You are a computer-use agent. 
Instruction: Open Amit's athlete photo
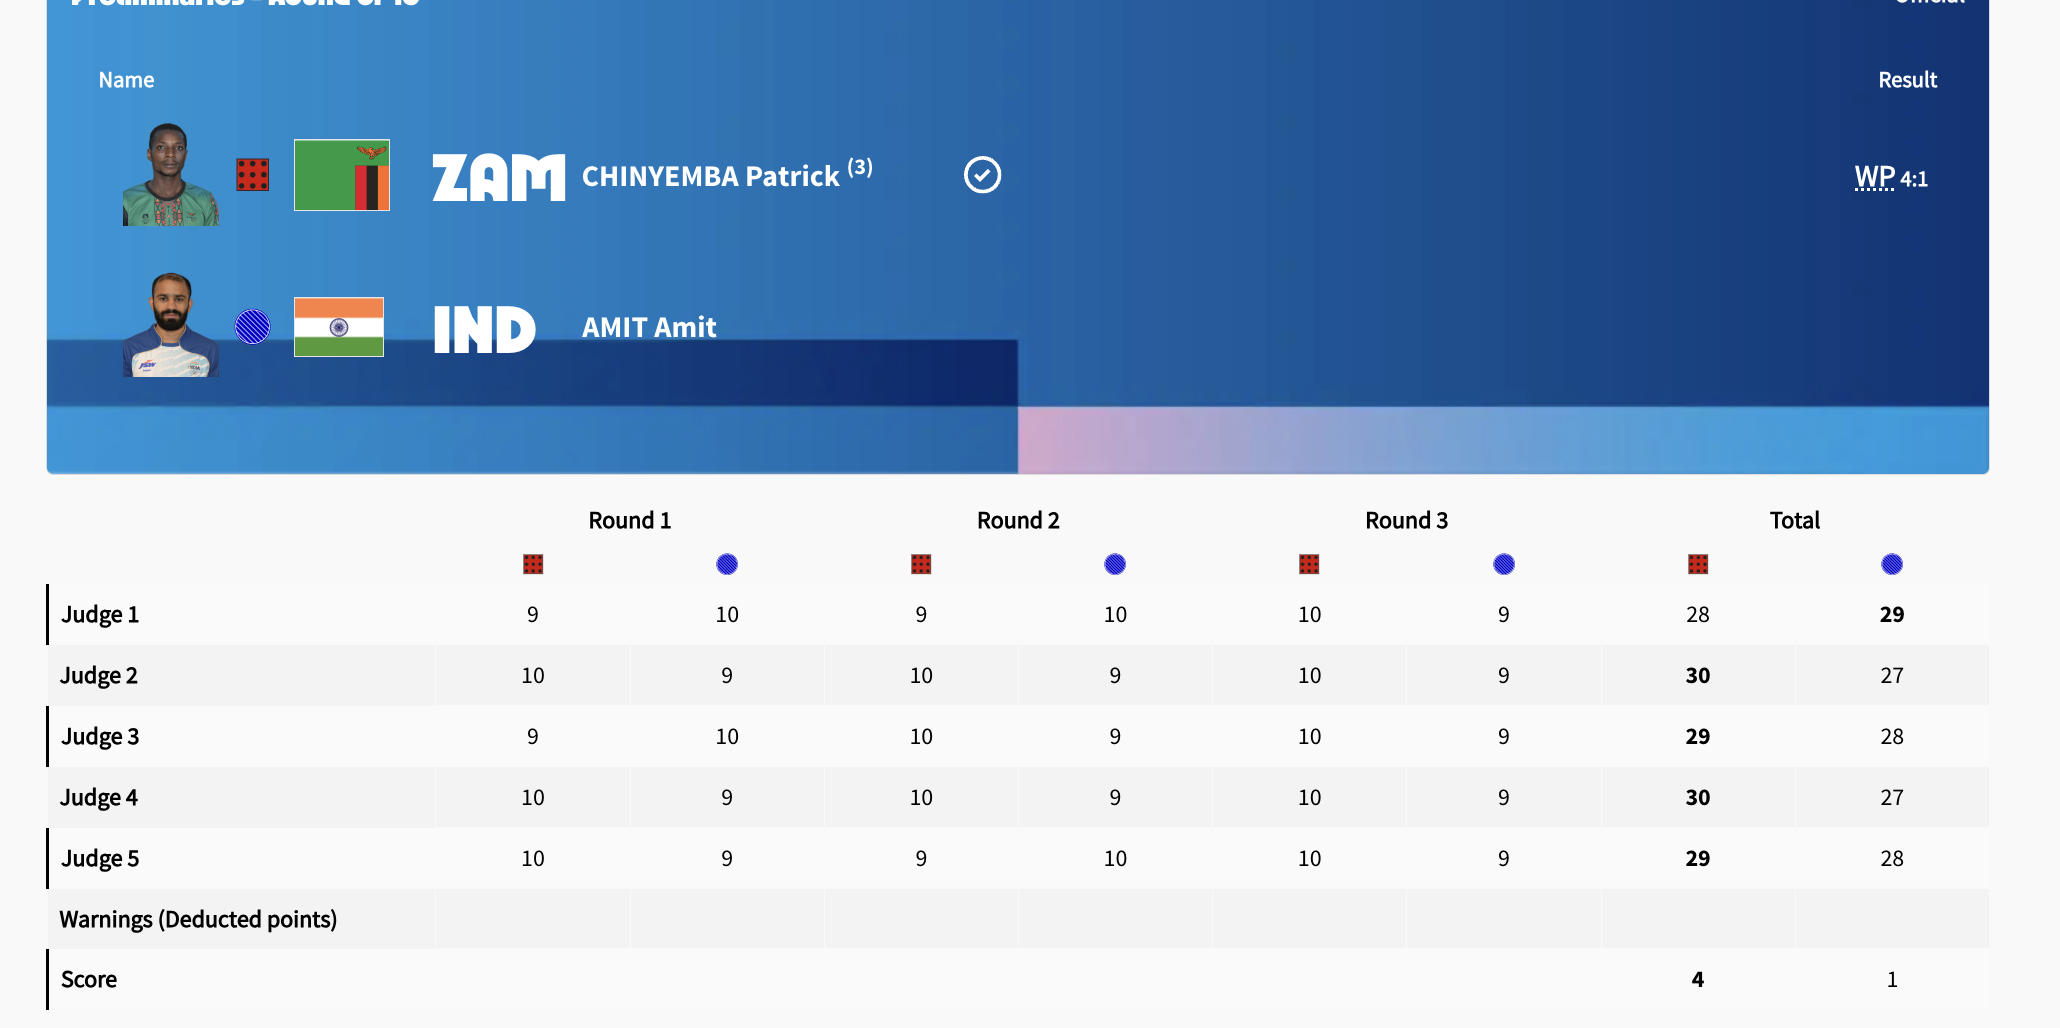click(x=170, y=325)
